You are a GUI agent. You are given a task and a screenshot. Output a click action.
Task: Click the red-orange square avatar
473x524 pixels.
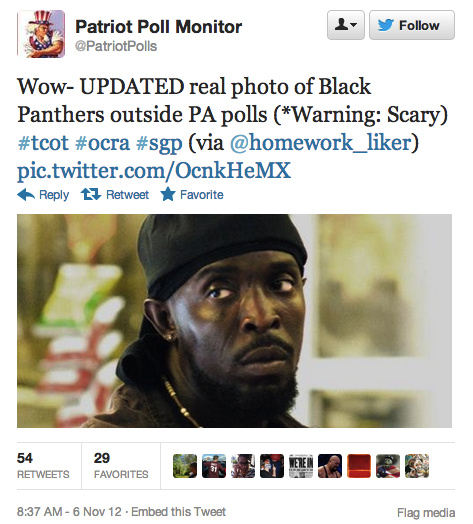[x=359, y=466]
